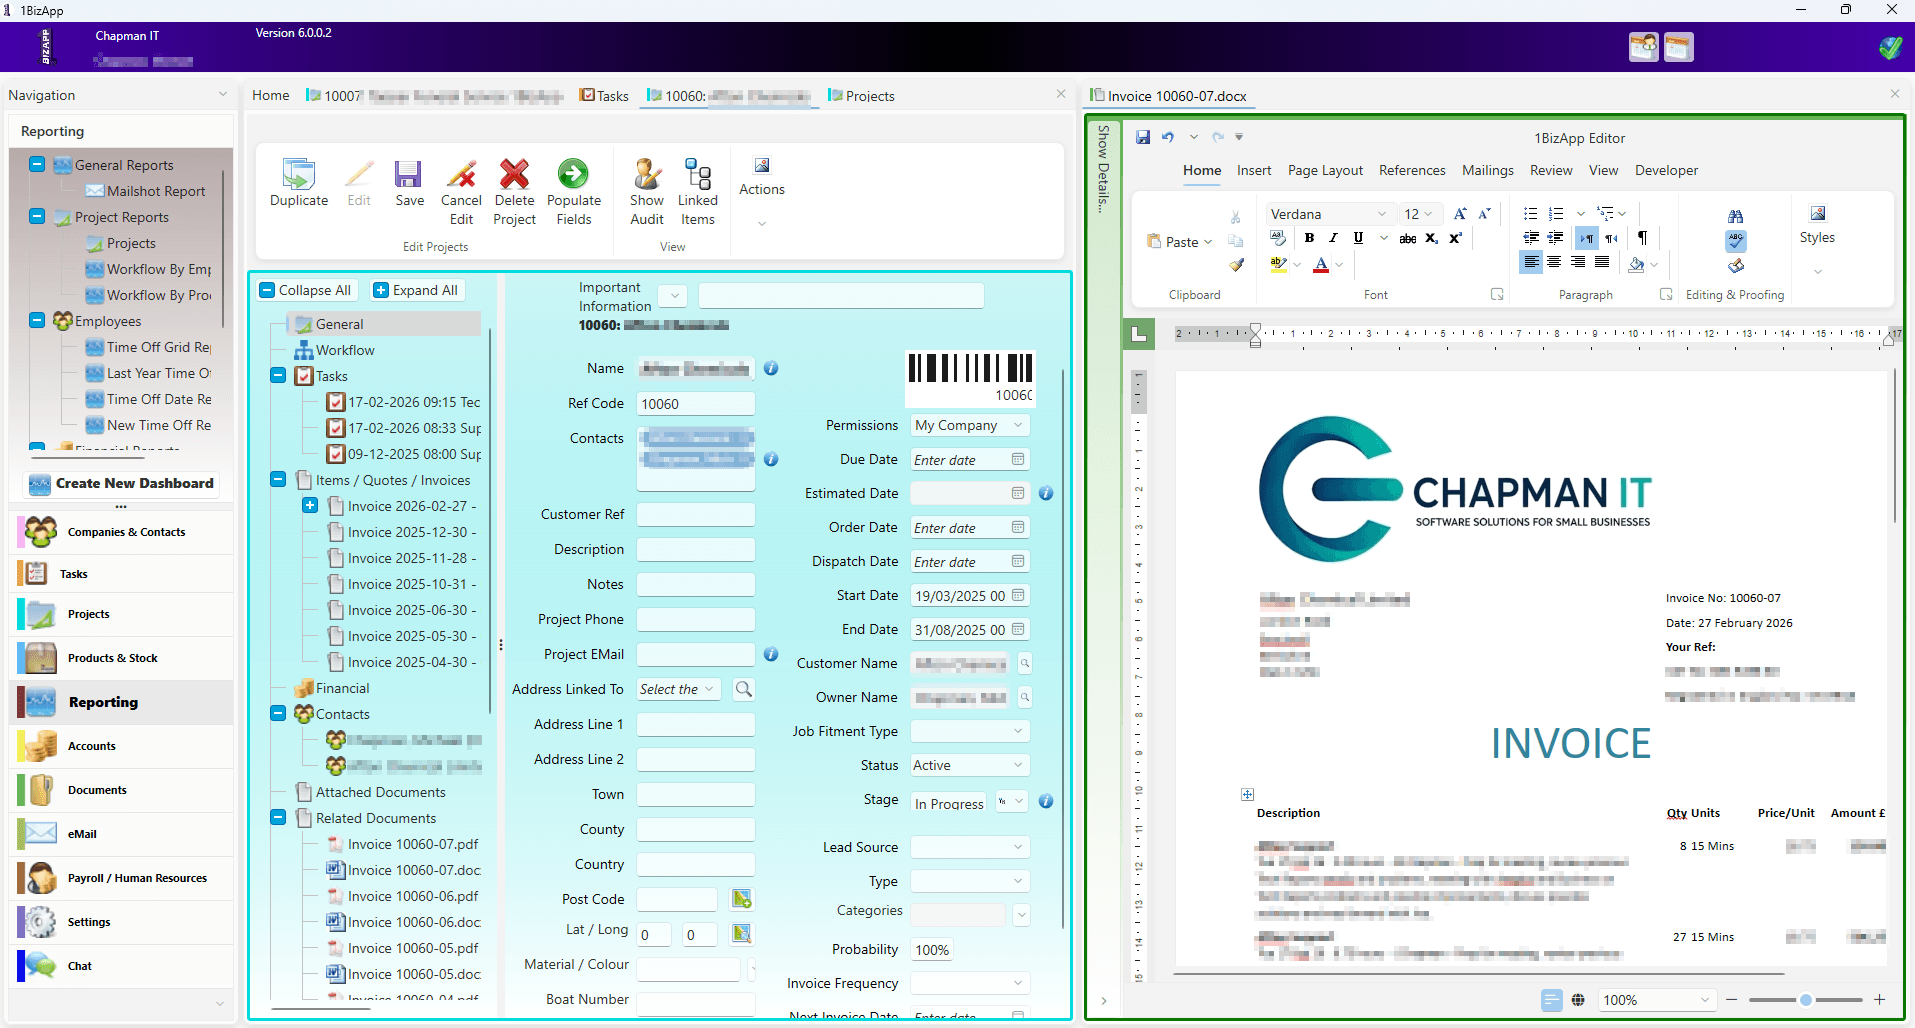Click the font color A button

click(1321, 265)
